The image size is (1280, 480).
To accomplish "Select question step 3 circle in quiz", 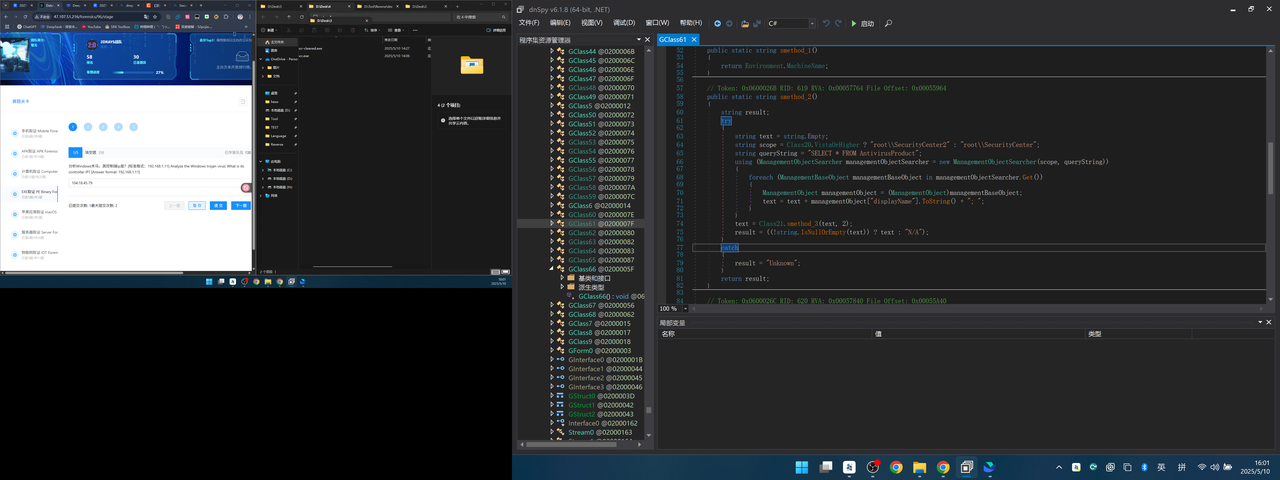I will [103, 127].
